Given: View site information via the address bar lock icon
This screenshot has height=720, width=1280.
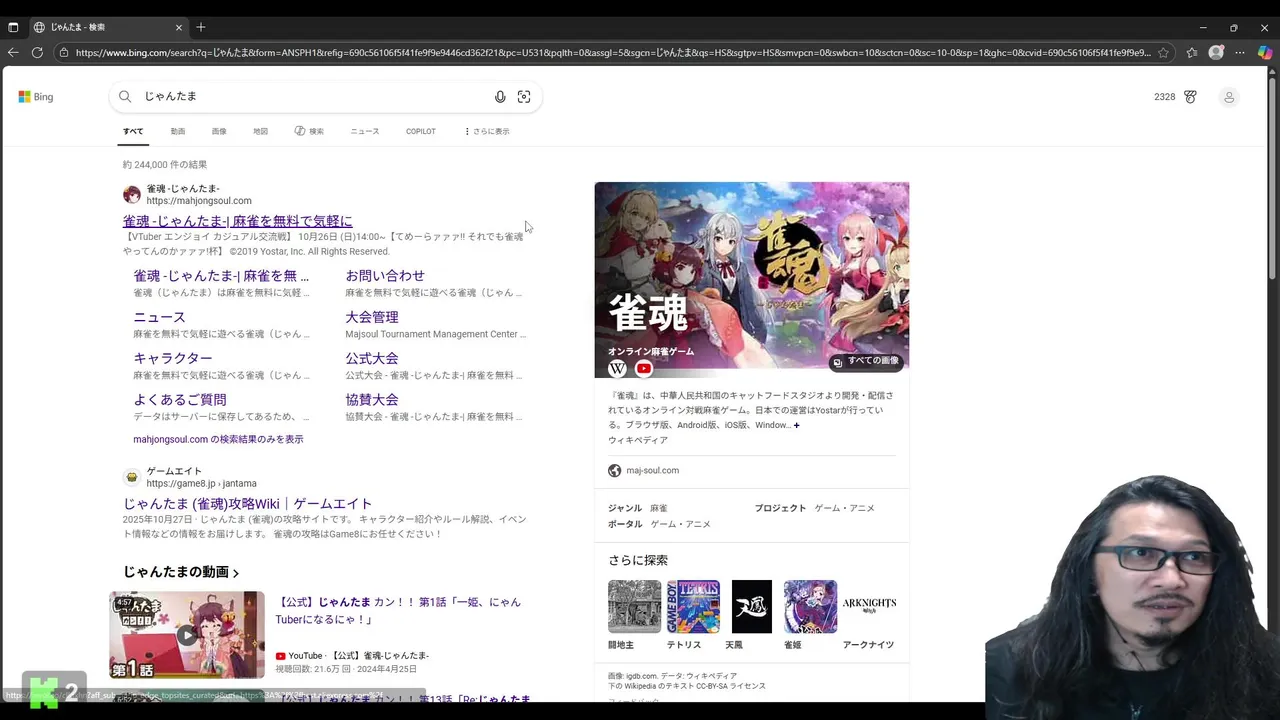Looking at the screenshot, I should [64, 53].
